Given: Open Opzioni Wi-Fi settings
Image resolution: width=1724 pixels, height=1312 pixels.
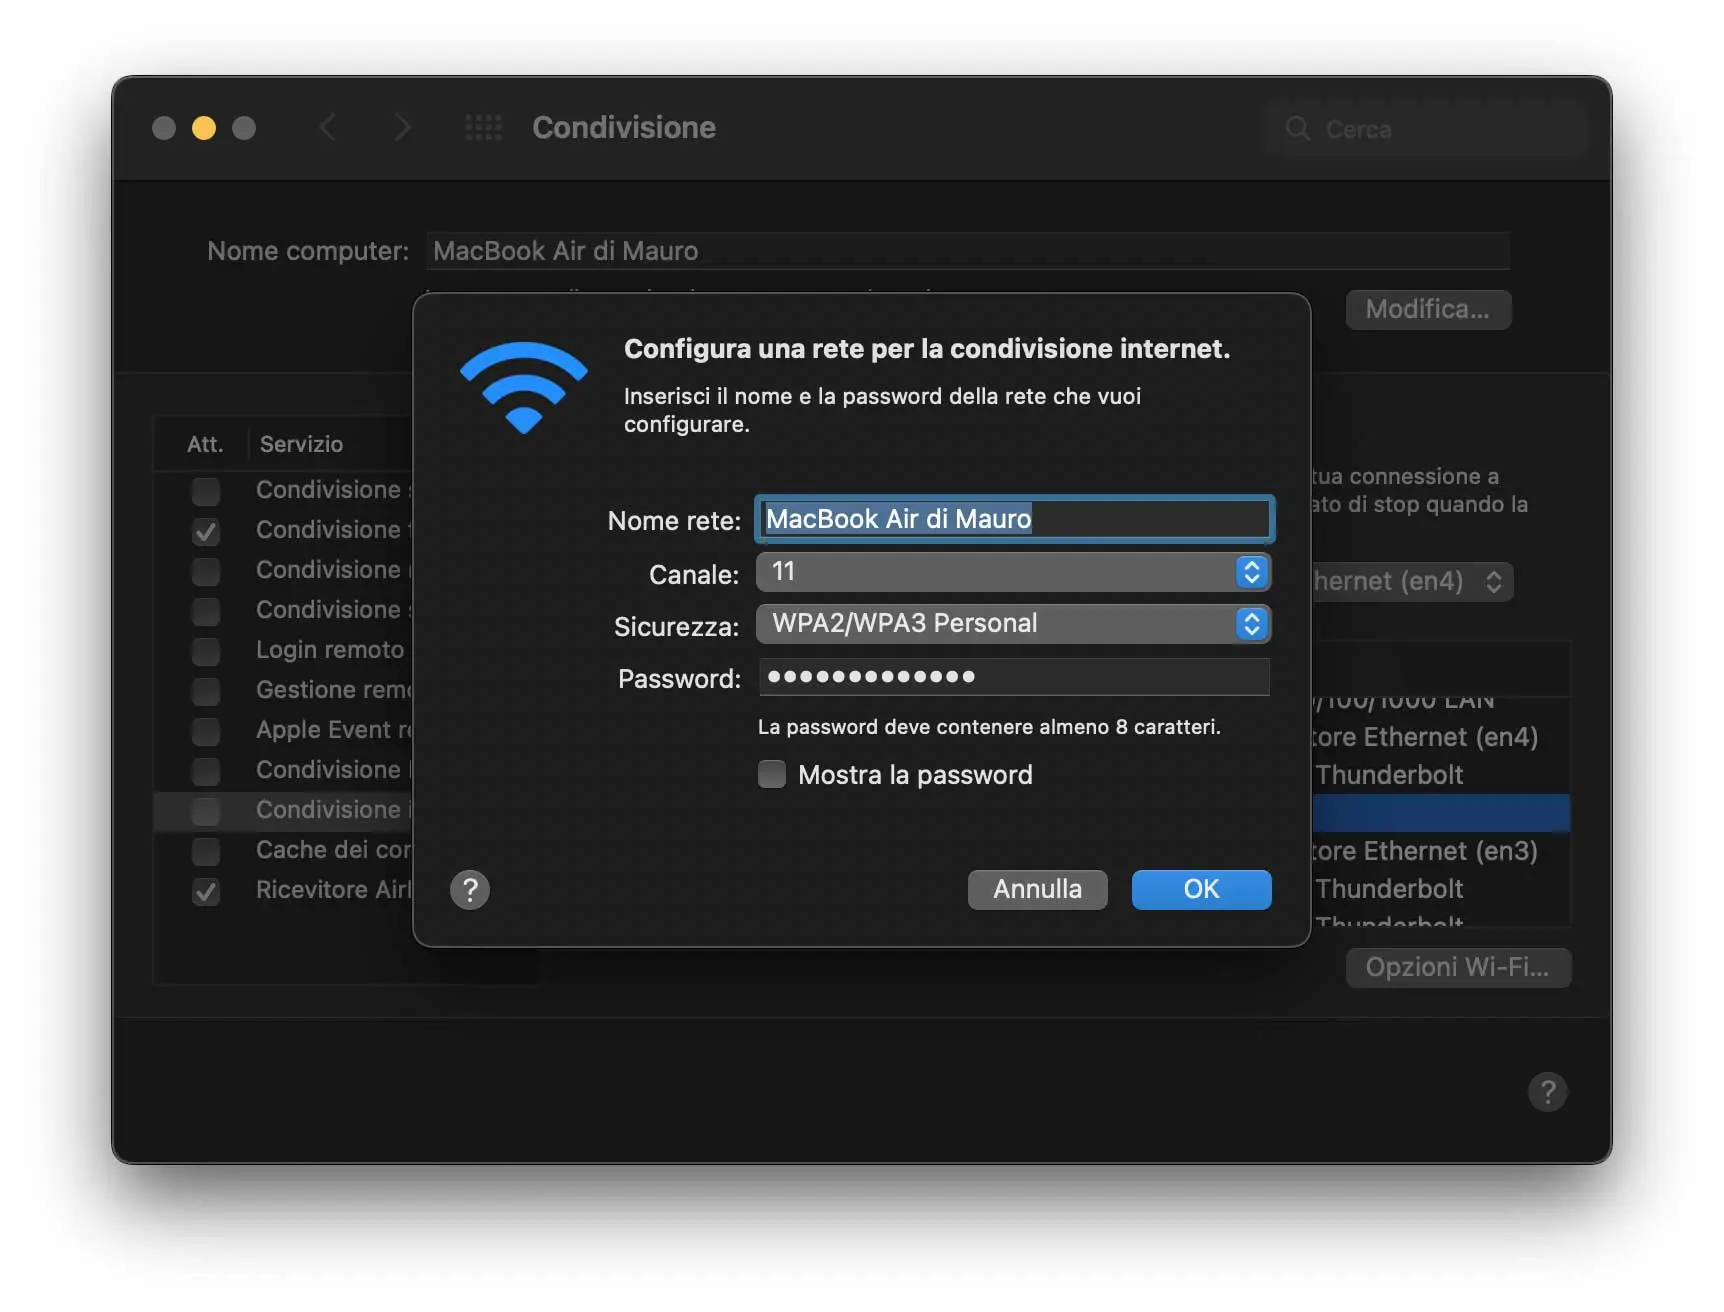Looking at the screenshot, I should [1458, 967].
